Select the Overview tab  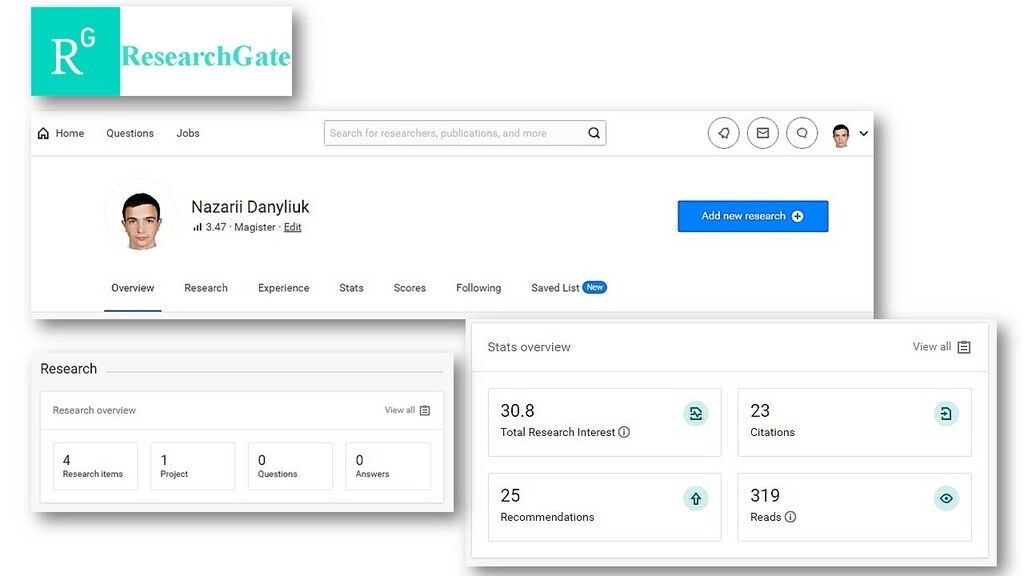click(133, 288)
